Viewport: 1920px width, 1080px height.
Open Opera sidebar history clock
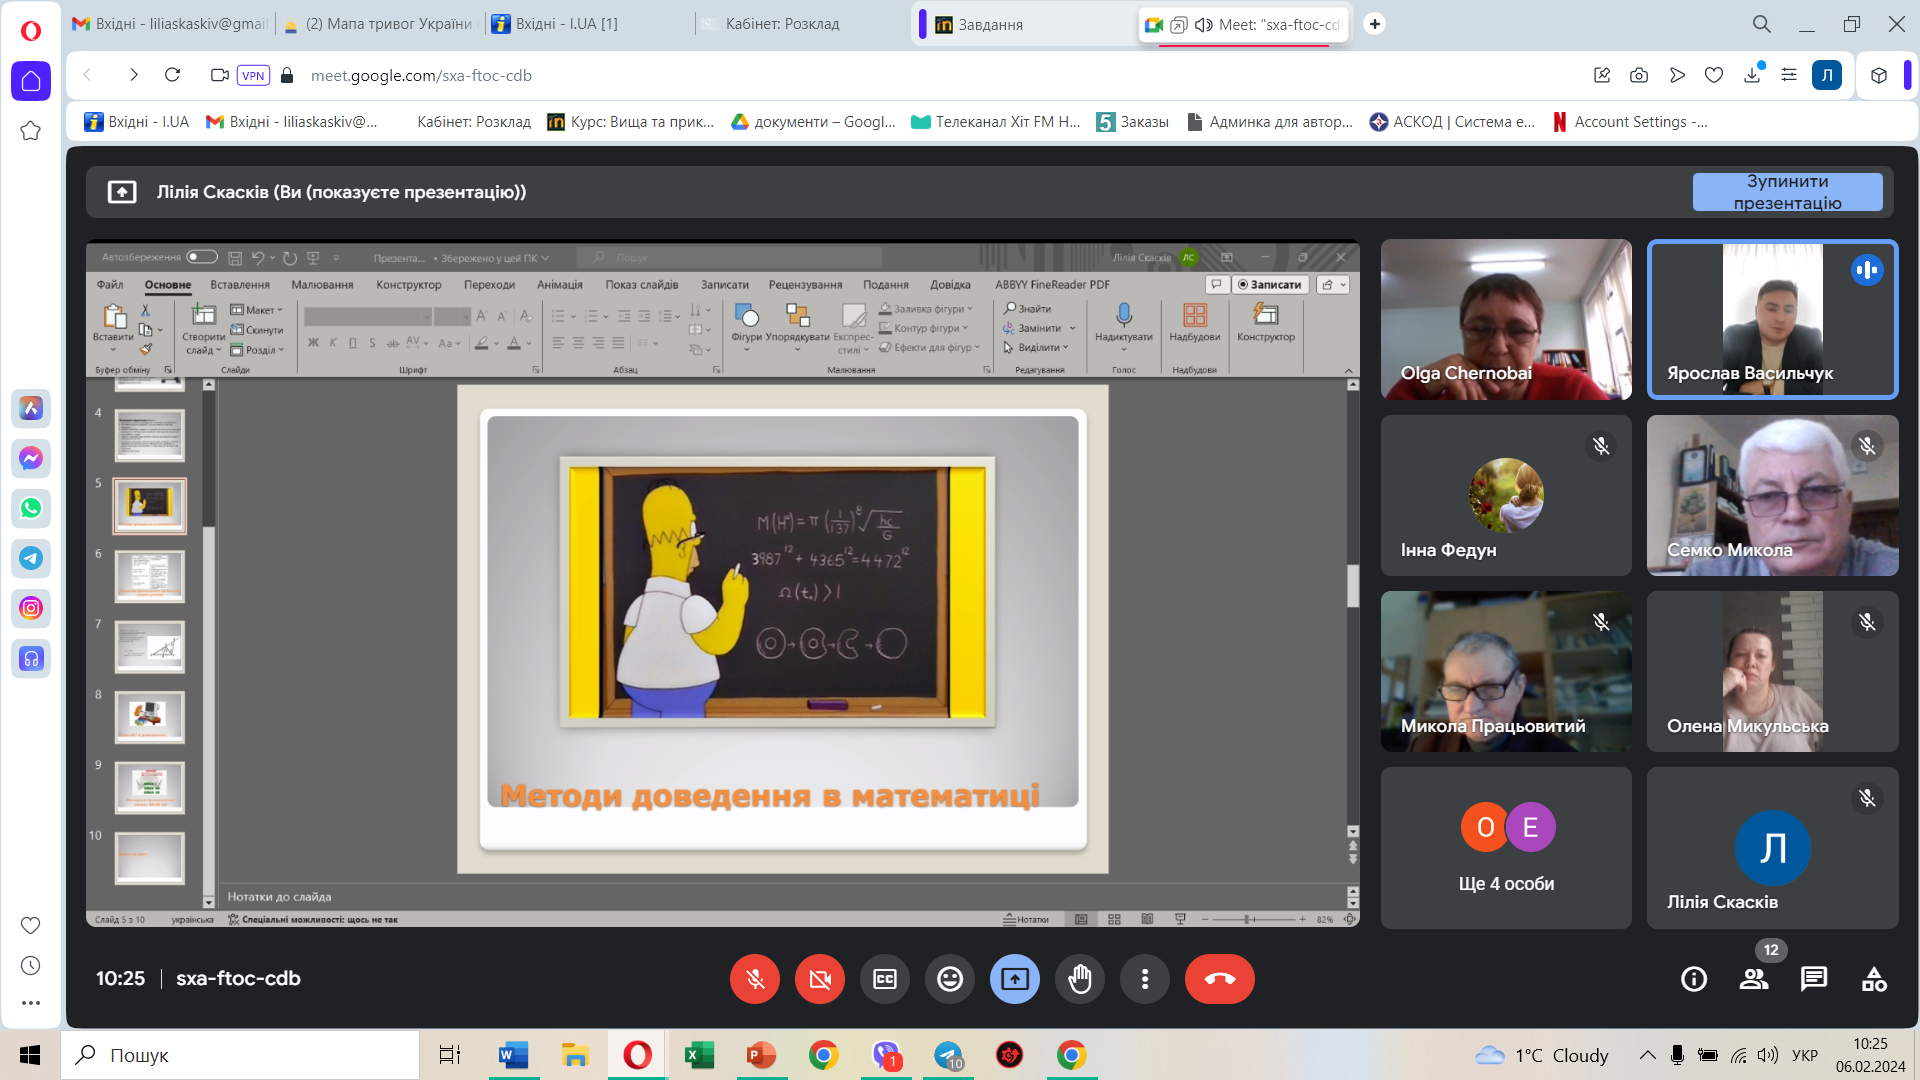point(31,966)
